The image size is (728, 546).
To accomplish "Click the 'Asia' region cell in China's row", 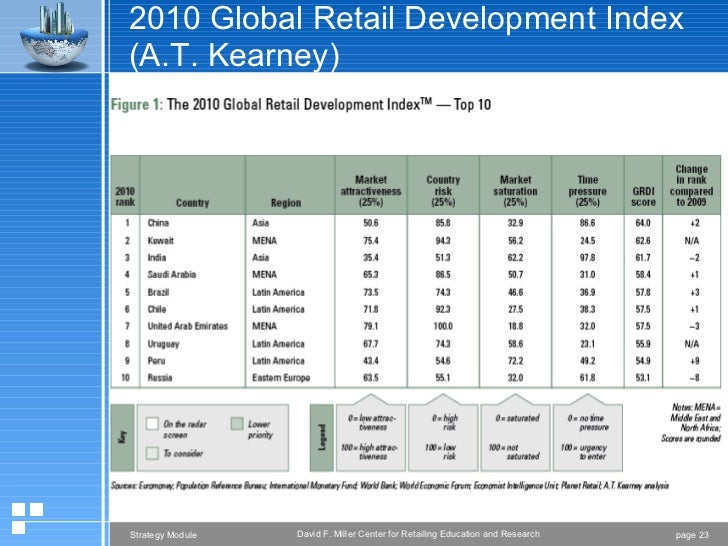I will click(x=260, y=223).
